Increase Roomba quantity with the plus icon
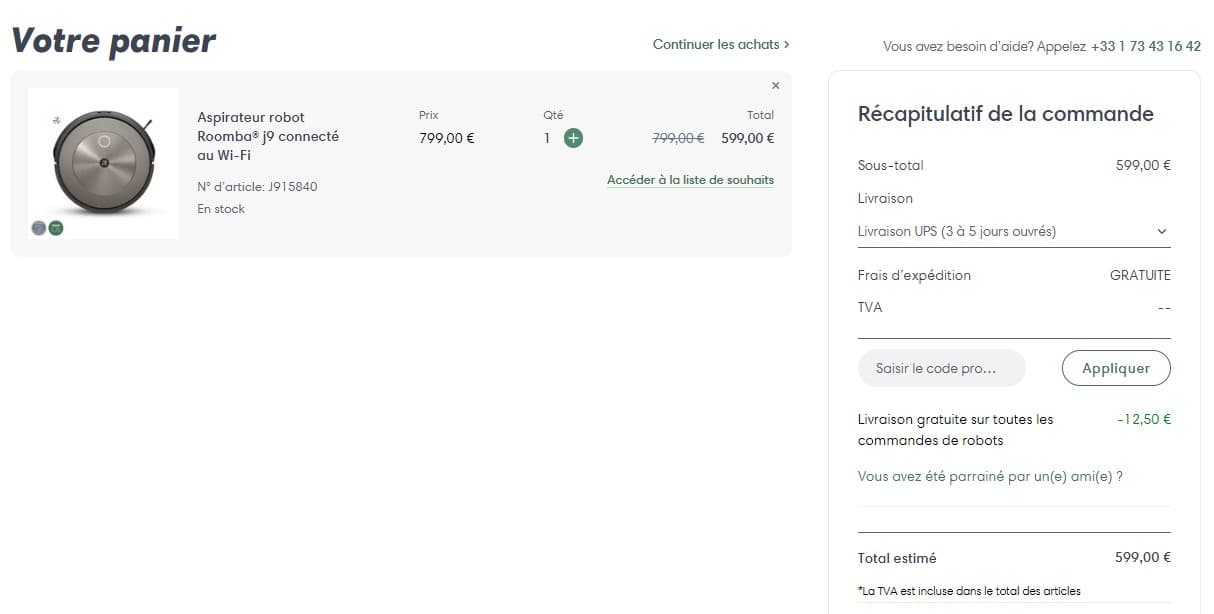The width and height of the screenshot is (1214, 614). (x=573, y=138)
